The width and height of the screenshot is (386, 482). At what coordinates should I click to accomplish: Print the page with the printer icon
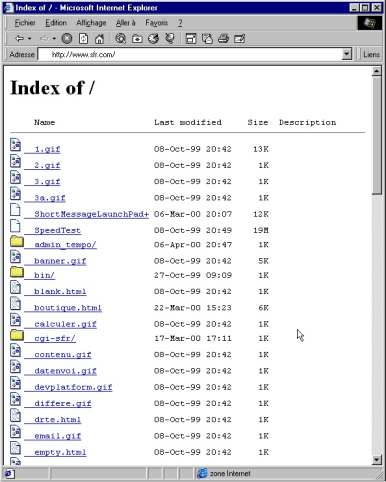coord(223,39)
